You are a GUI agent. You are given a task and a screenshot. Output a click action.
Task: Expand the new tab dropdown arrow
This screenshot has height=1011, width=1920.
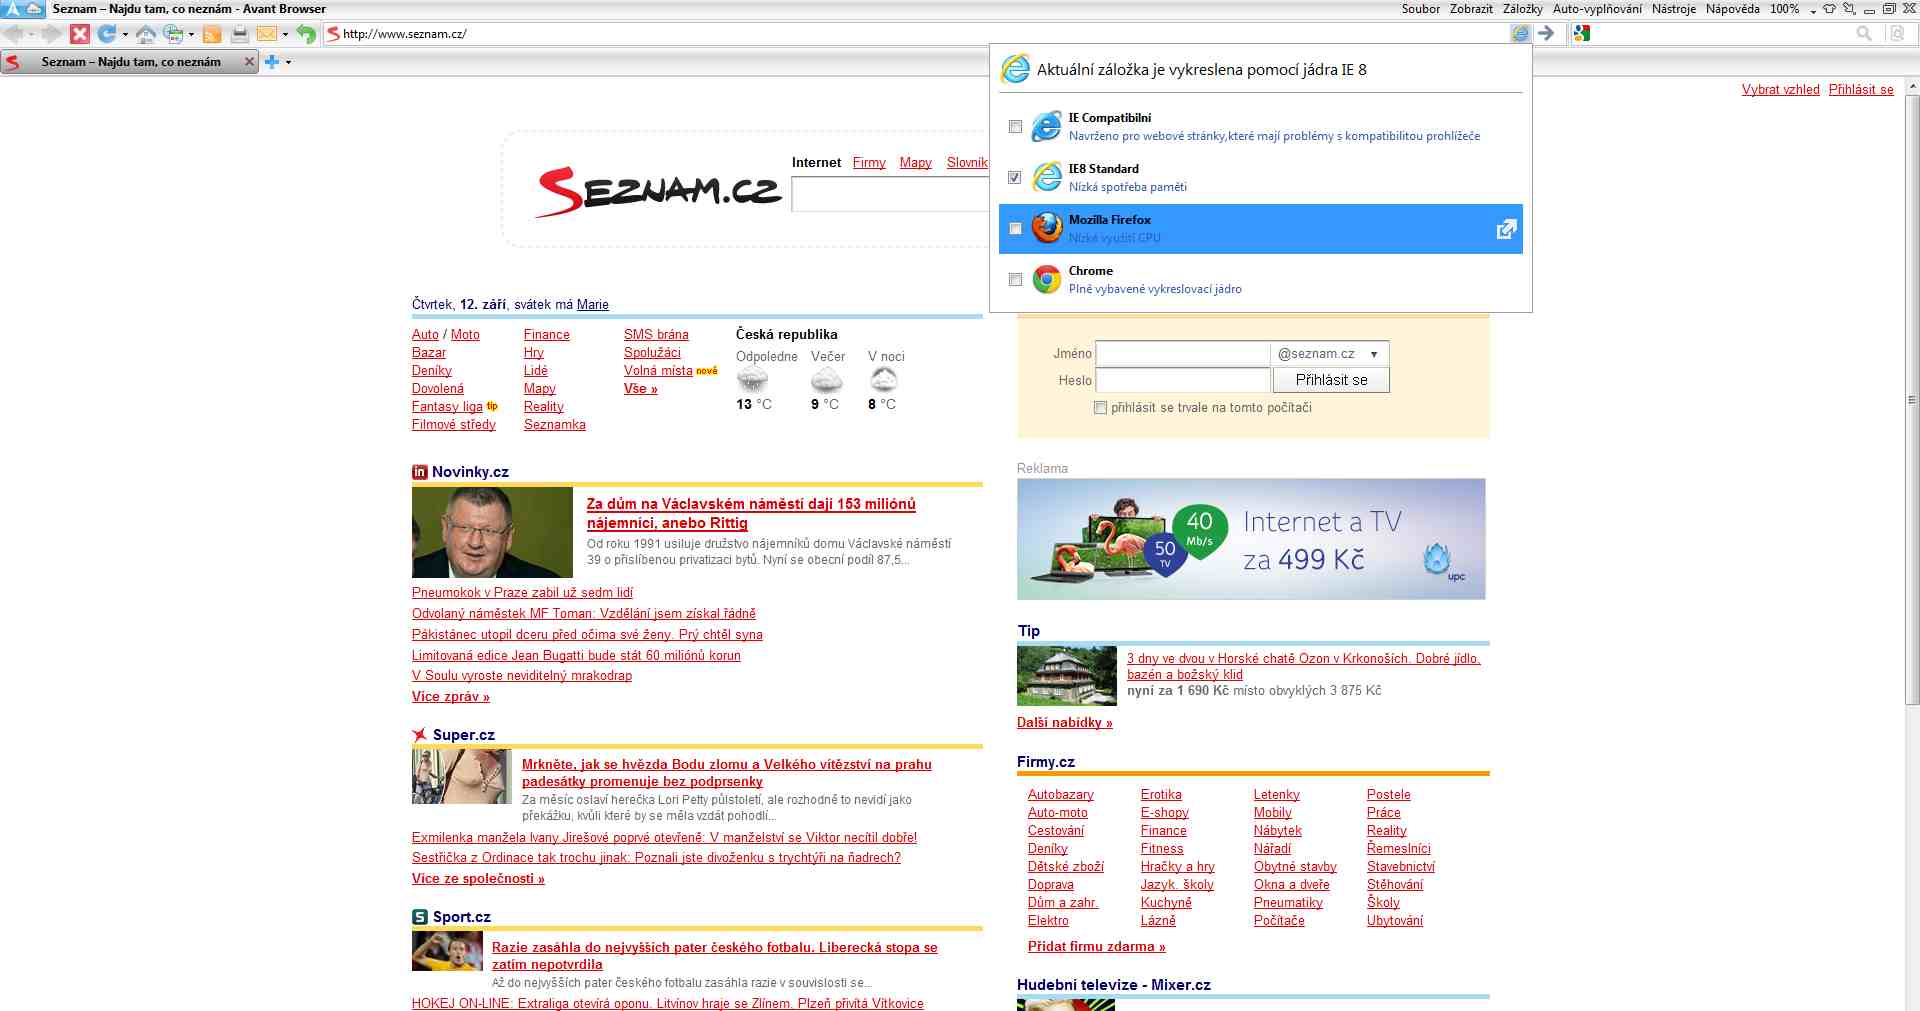click(x=288, y=62)
